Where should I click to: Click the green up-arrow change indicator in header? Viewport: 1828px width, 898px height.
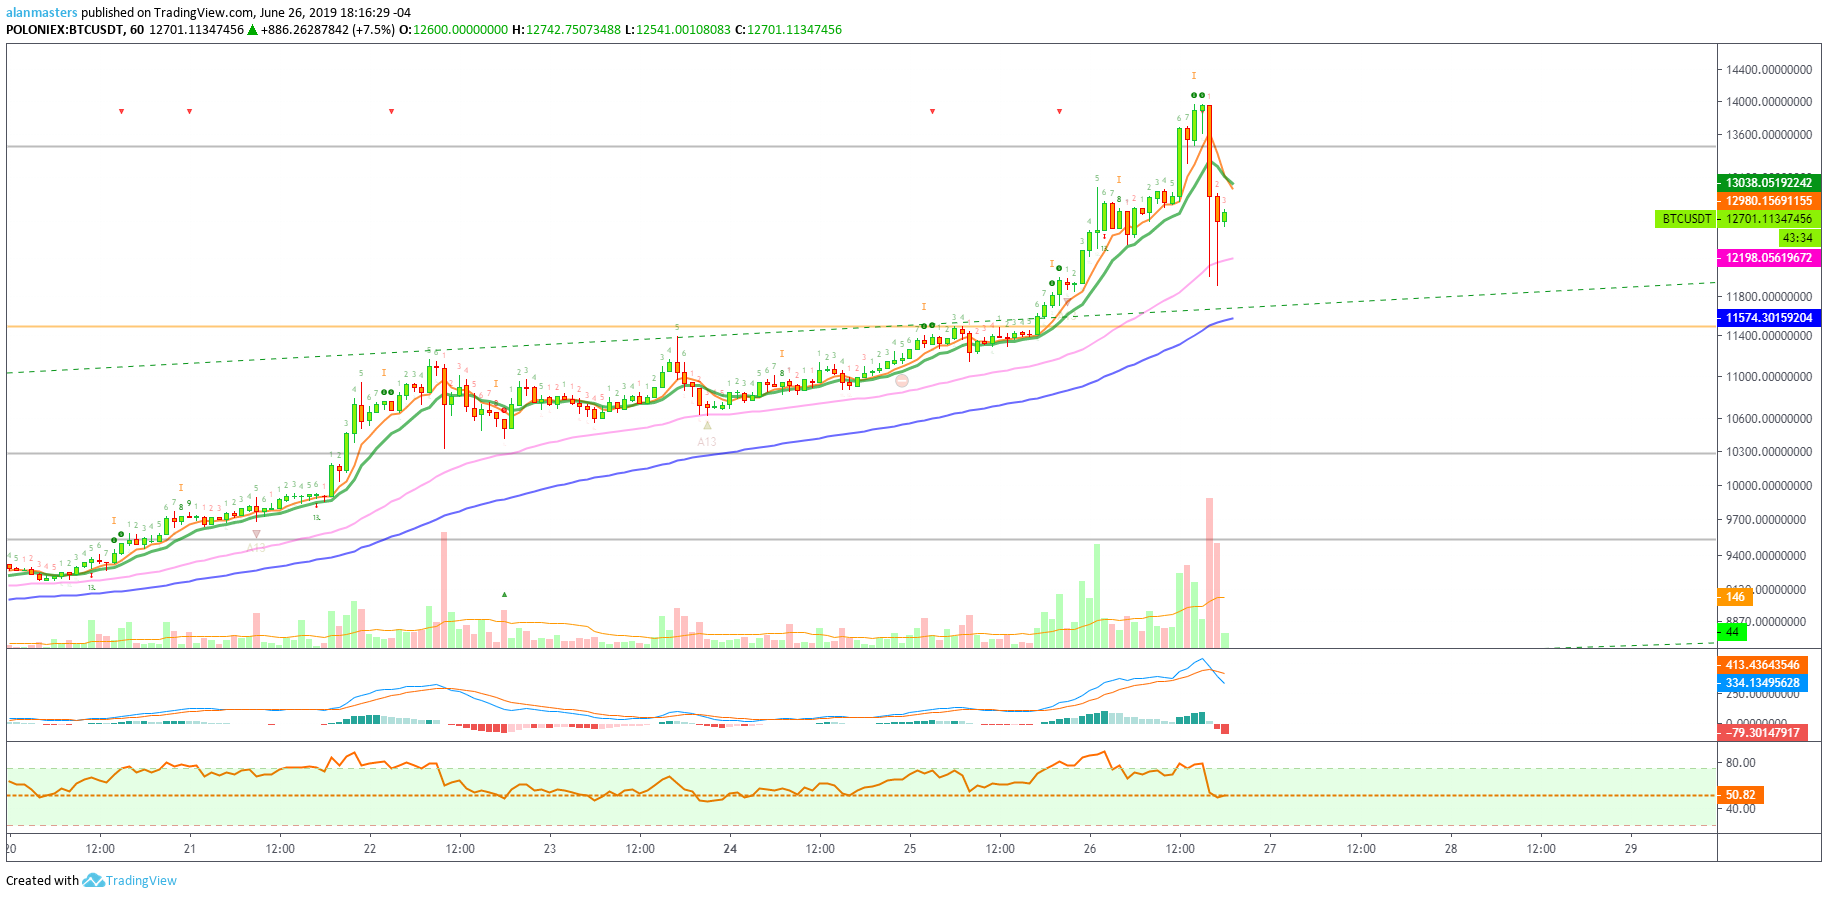(253, 30)
